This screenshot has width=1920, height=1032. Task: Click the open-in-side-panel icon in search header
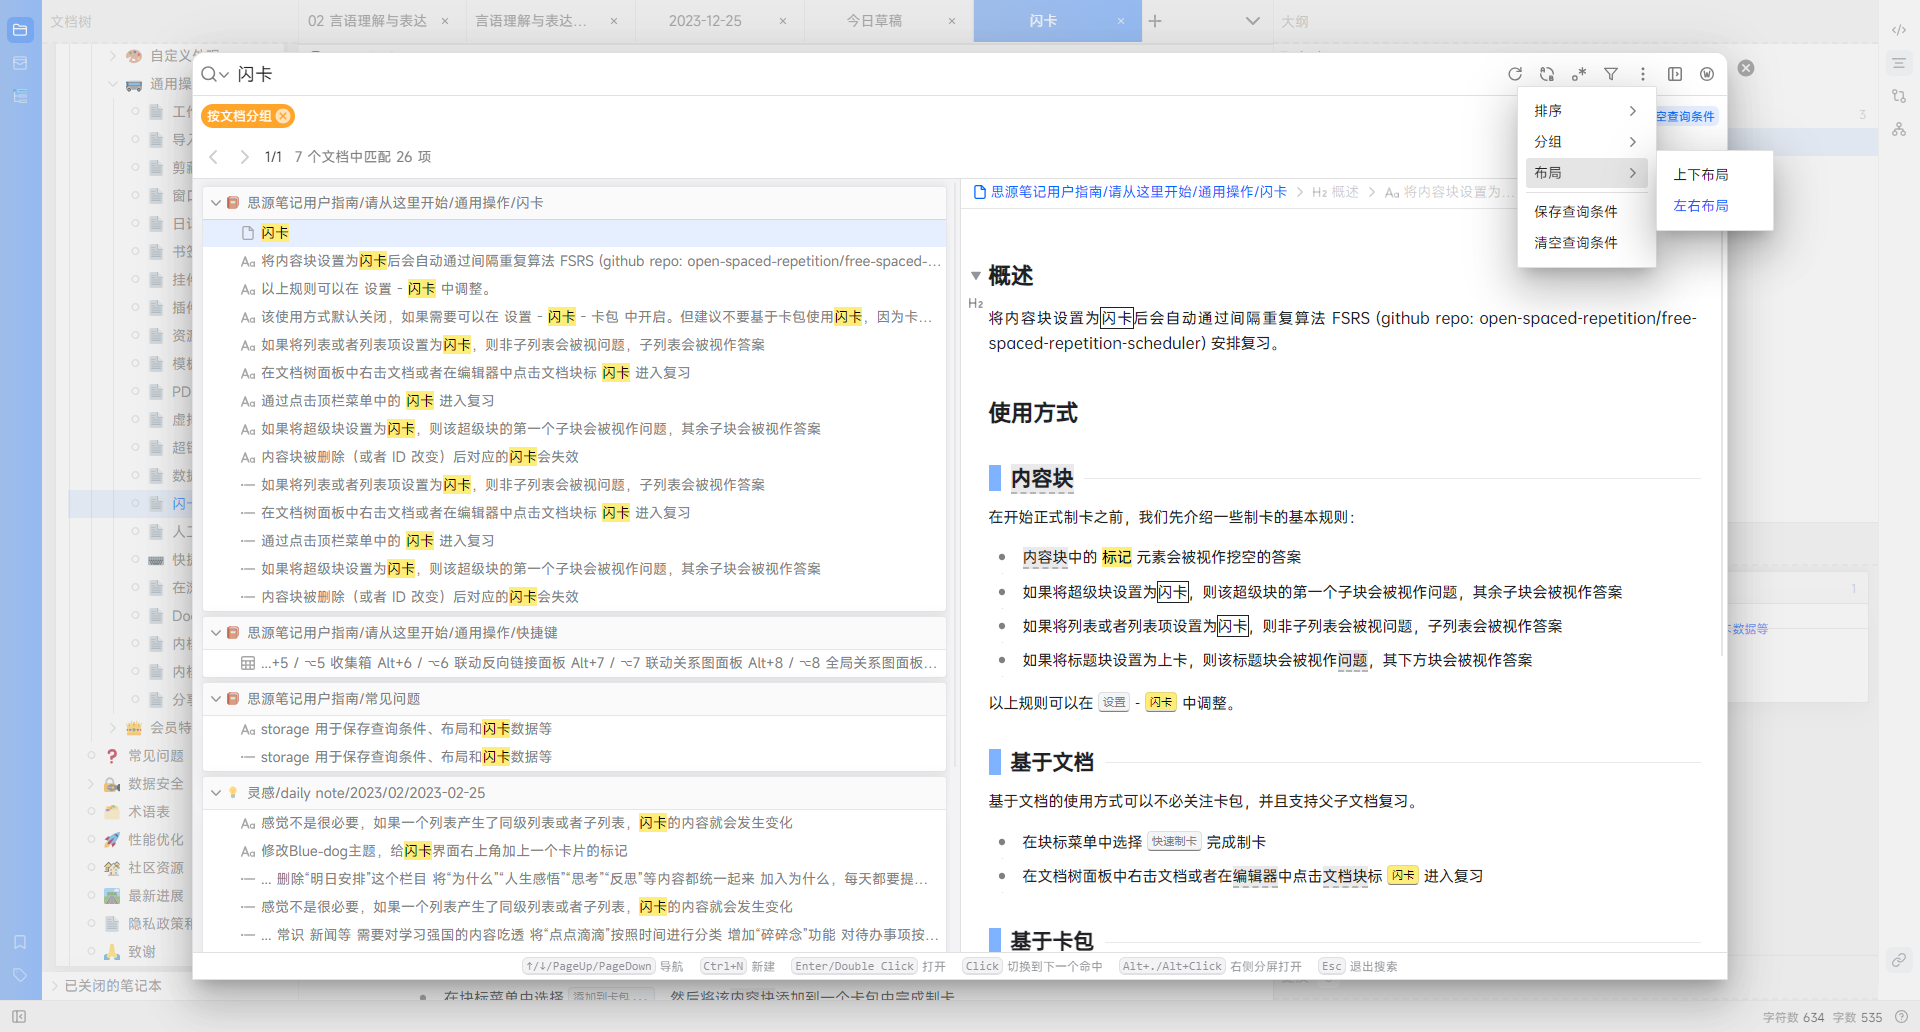coord(1675,74)
